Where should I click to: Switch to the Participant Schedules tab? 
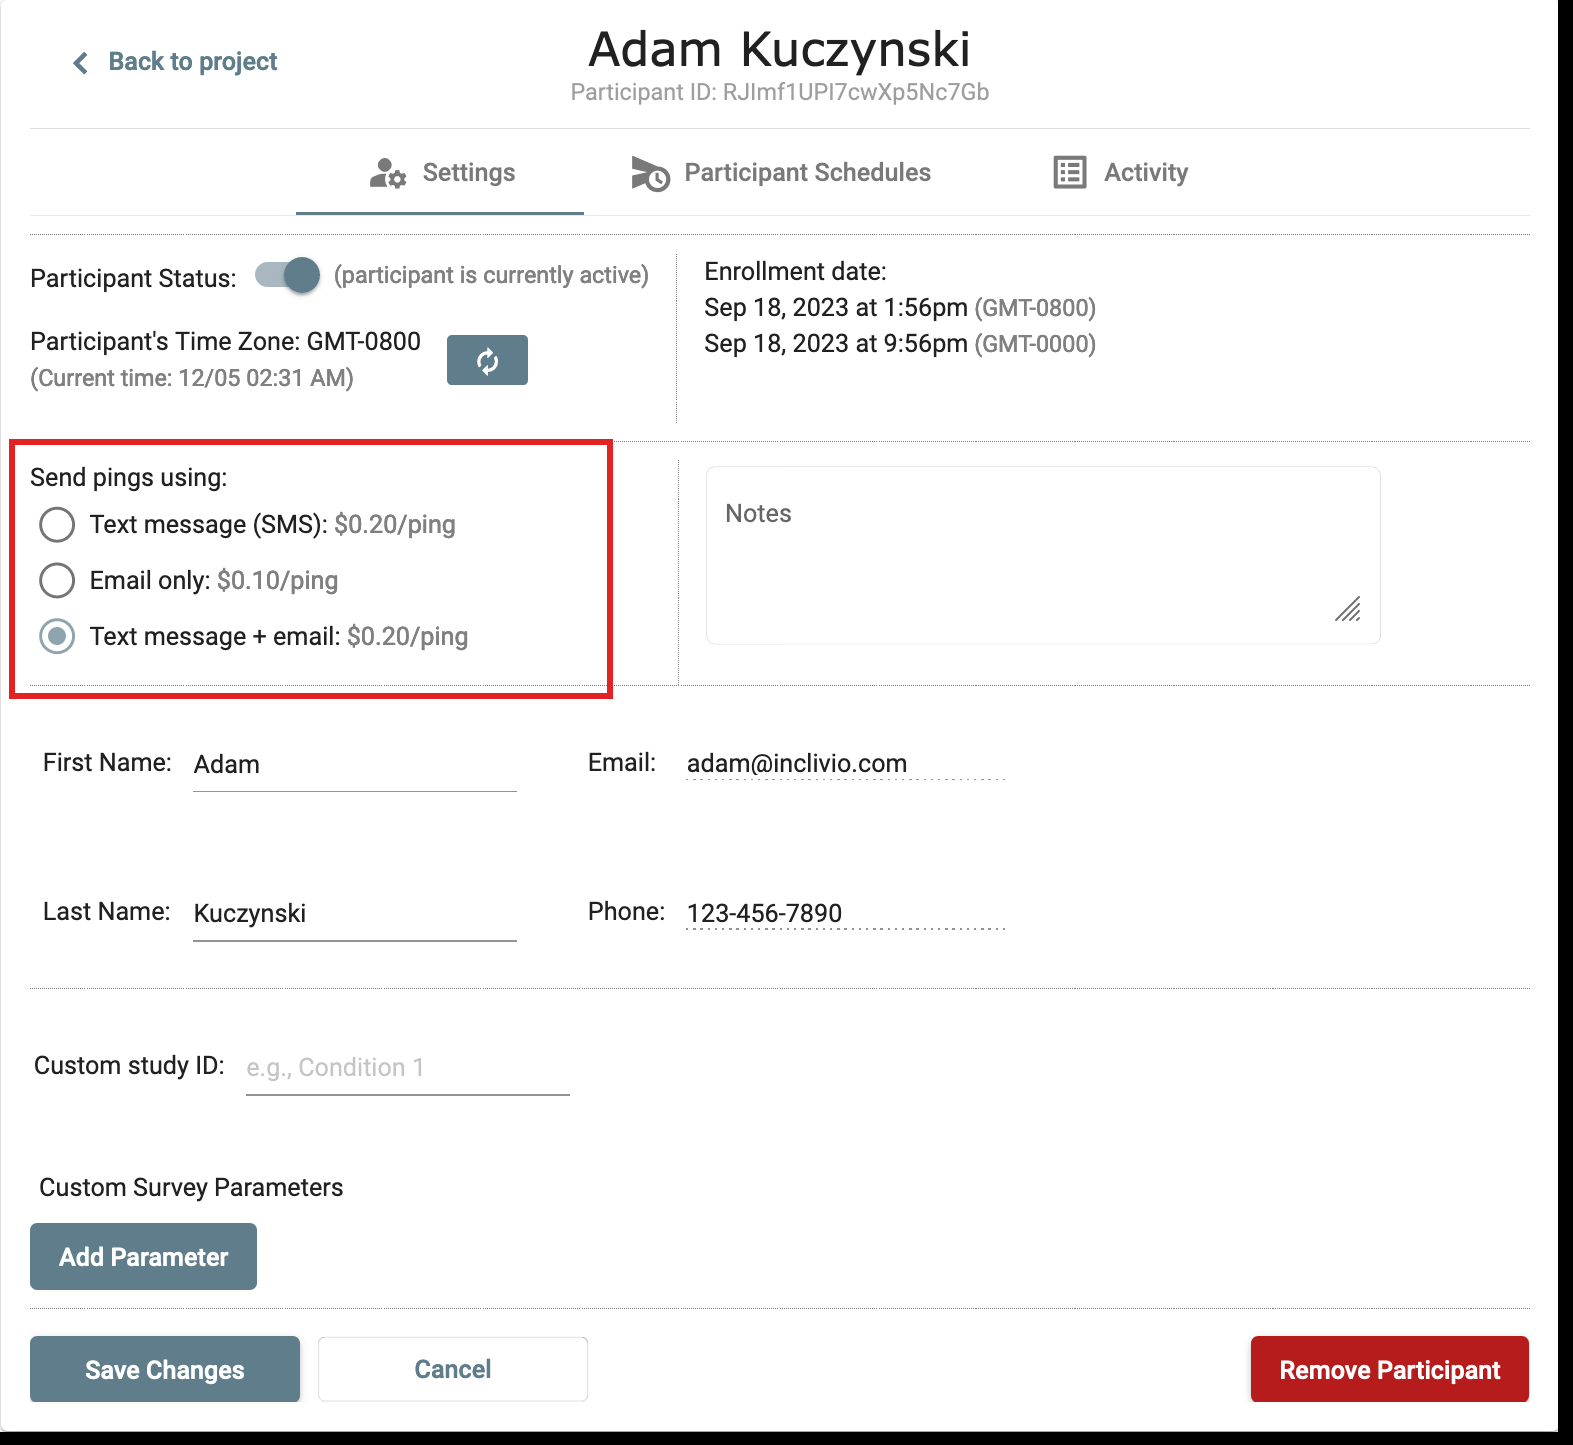click(806, 173)
